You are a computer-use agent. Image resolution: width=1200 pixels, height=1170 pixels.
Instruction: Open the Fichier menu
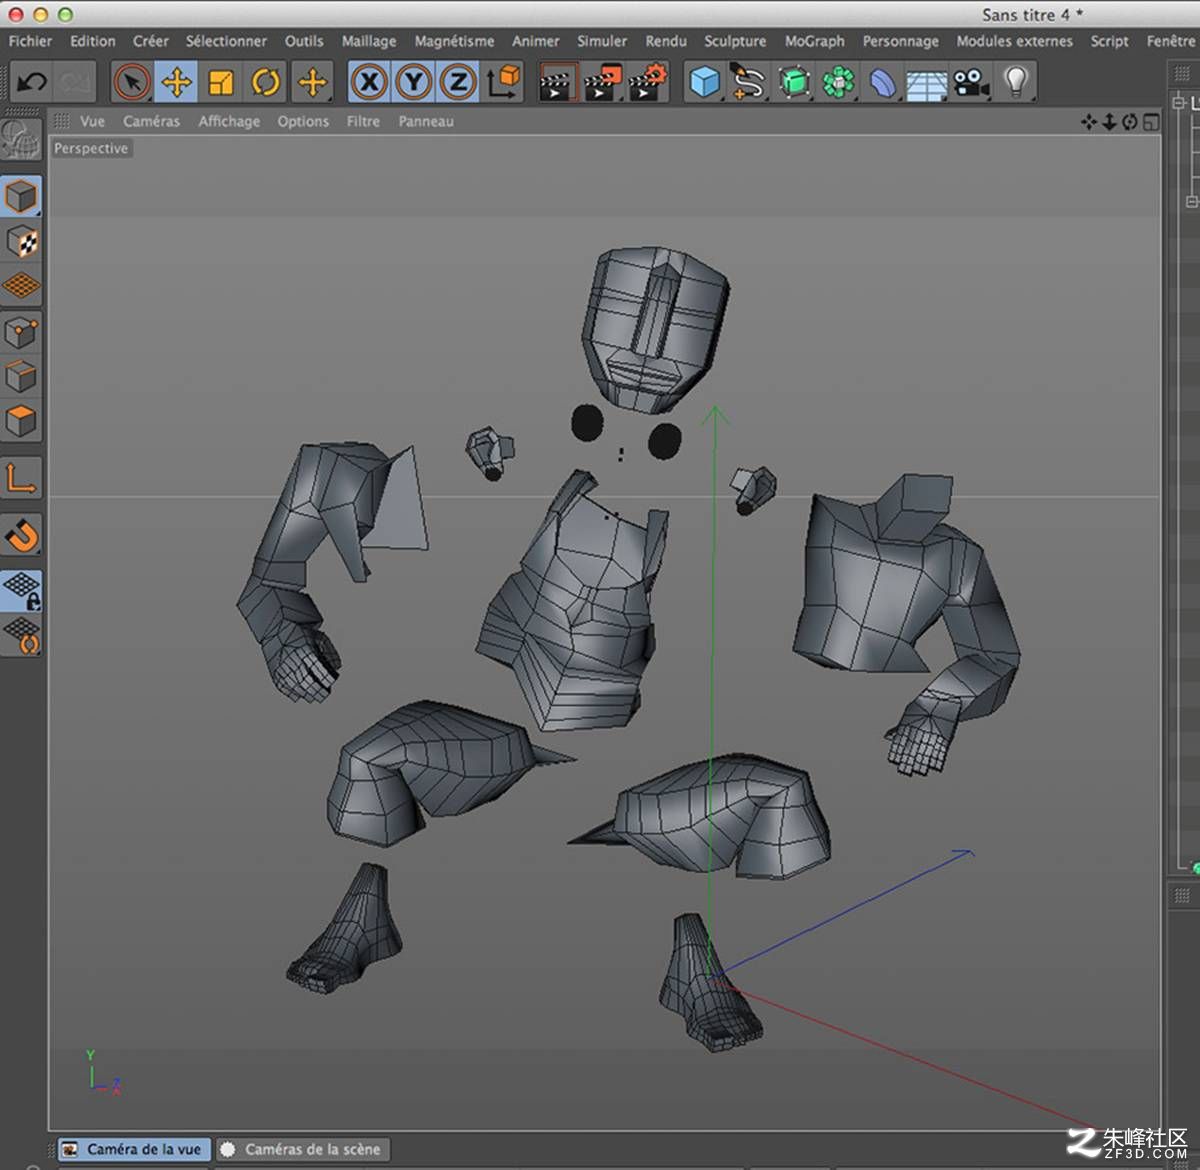click(30, 41)
